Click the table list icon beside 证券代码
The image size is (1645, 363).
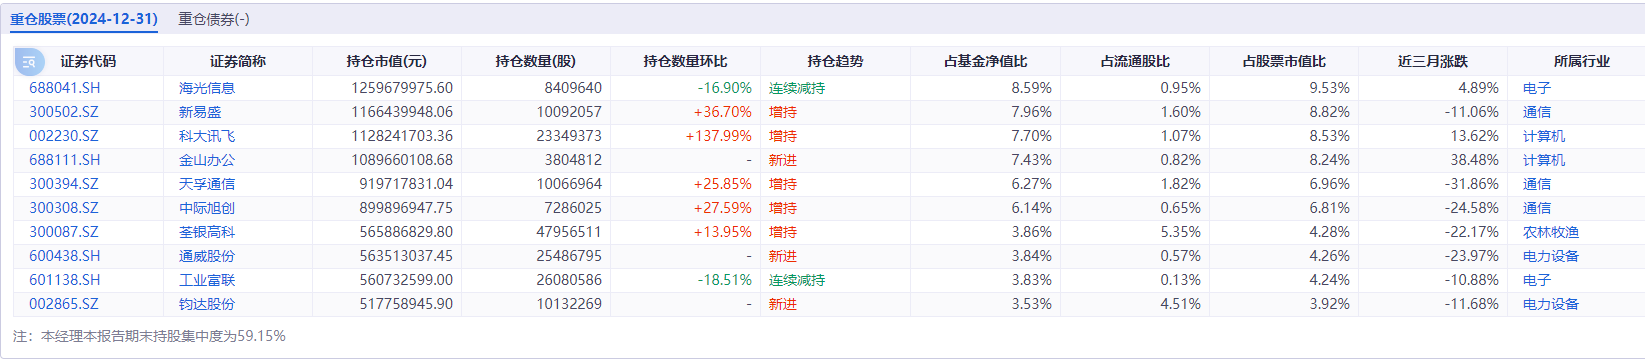[x=29, y=62]
